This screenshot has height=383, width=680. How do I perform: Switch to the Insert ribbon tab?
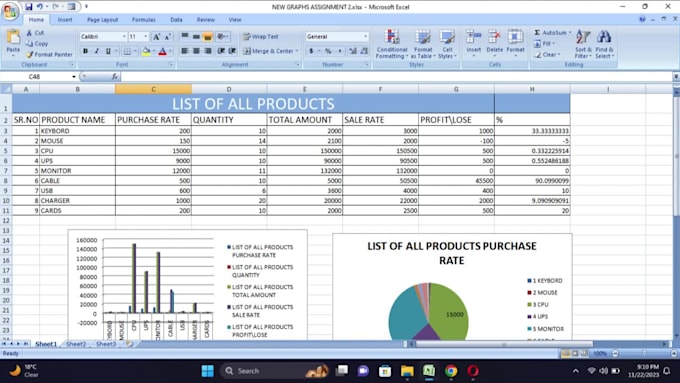pos(65,20)
